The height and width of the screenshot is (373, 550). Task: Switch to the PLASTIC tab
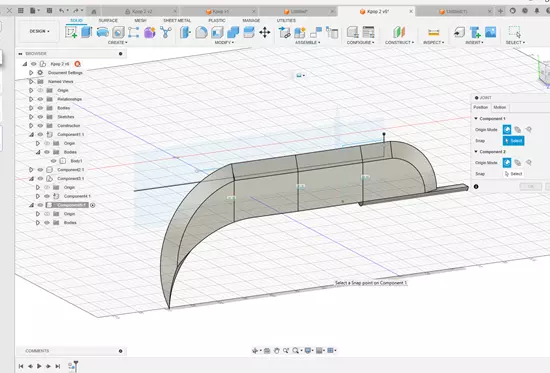click(x=217, y=20)
